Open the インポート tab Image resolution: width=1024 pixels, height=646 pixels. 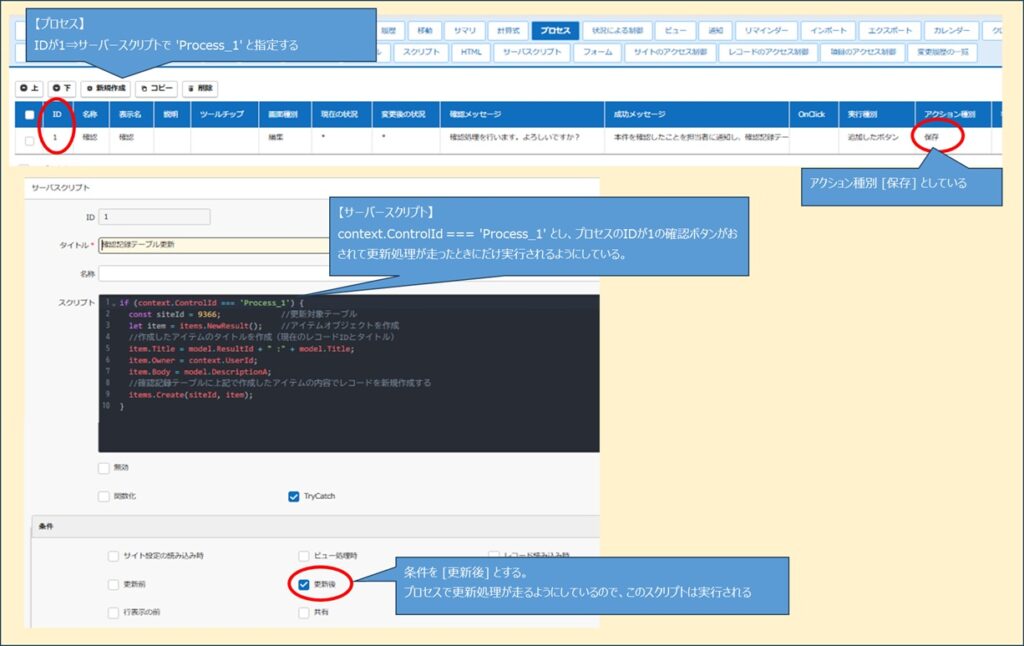pos(831,30)
